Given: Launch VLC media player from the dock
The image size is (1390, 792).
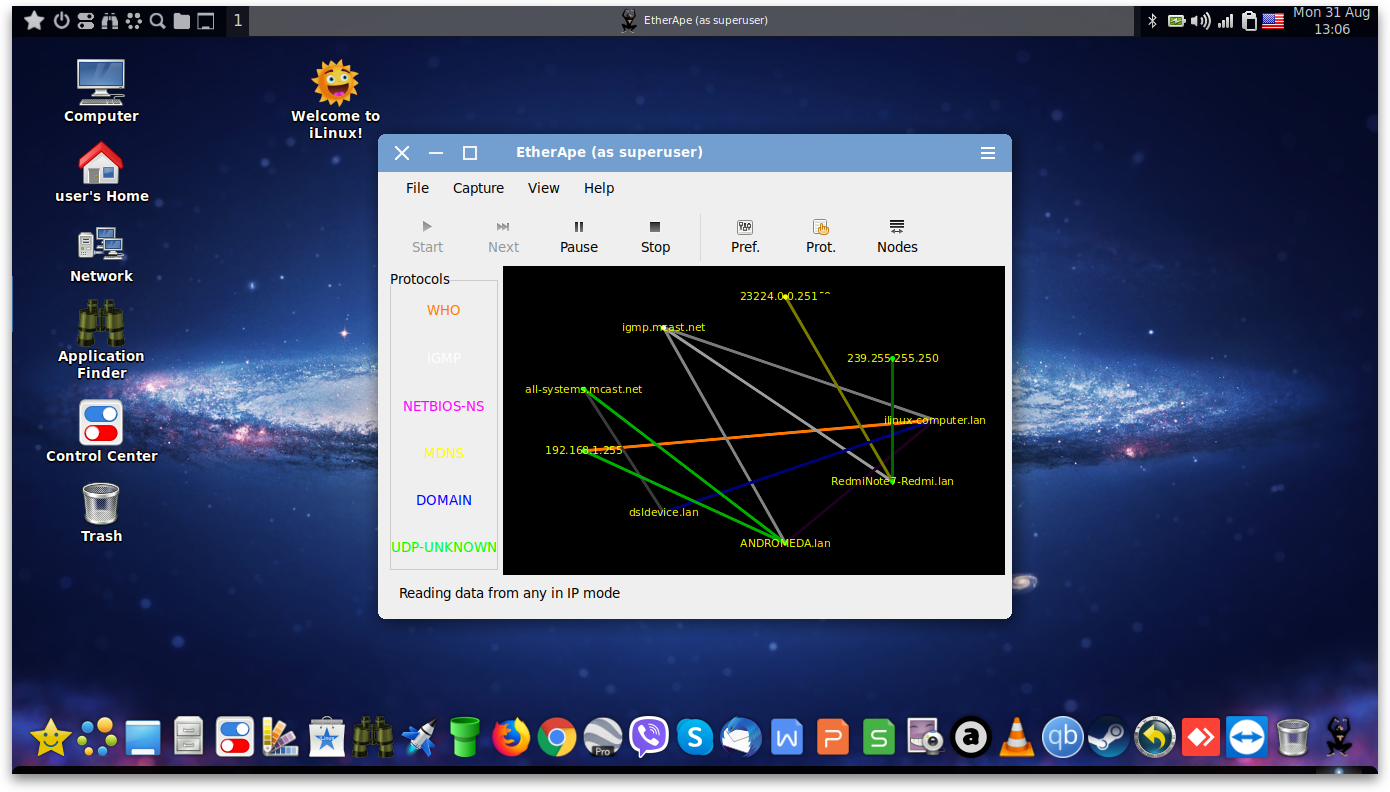Looking at the screenshot, I should point(1017,738).
